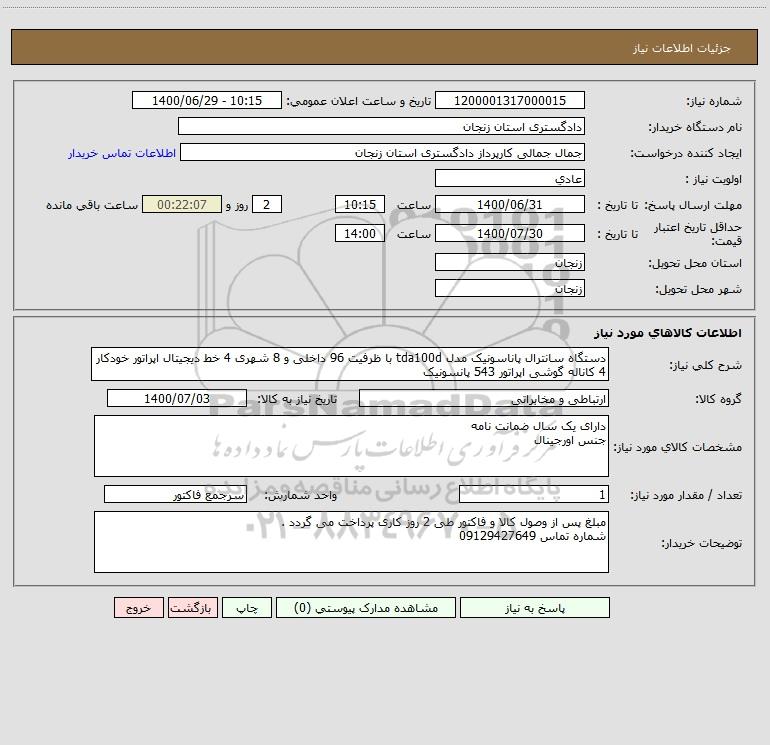Click the label 'نام دستگاه خریدار:'
This screenshot has width=770, height=745.
coord(695,128)
